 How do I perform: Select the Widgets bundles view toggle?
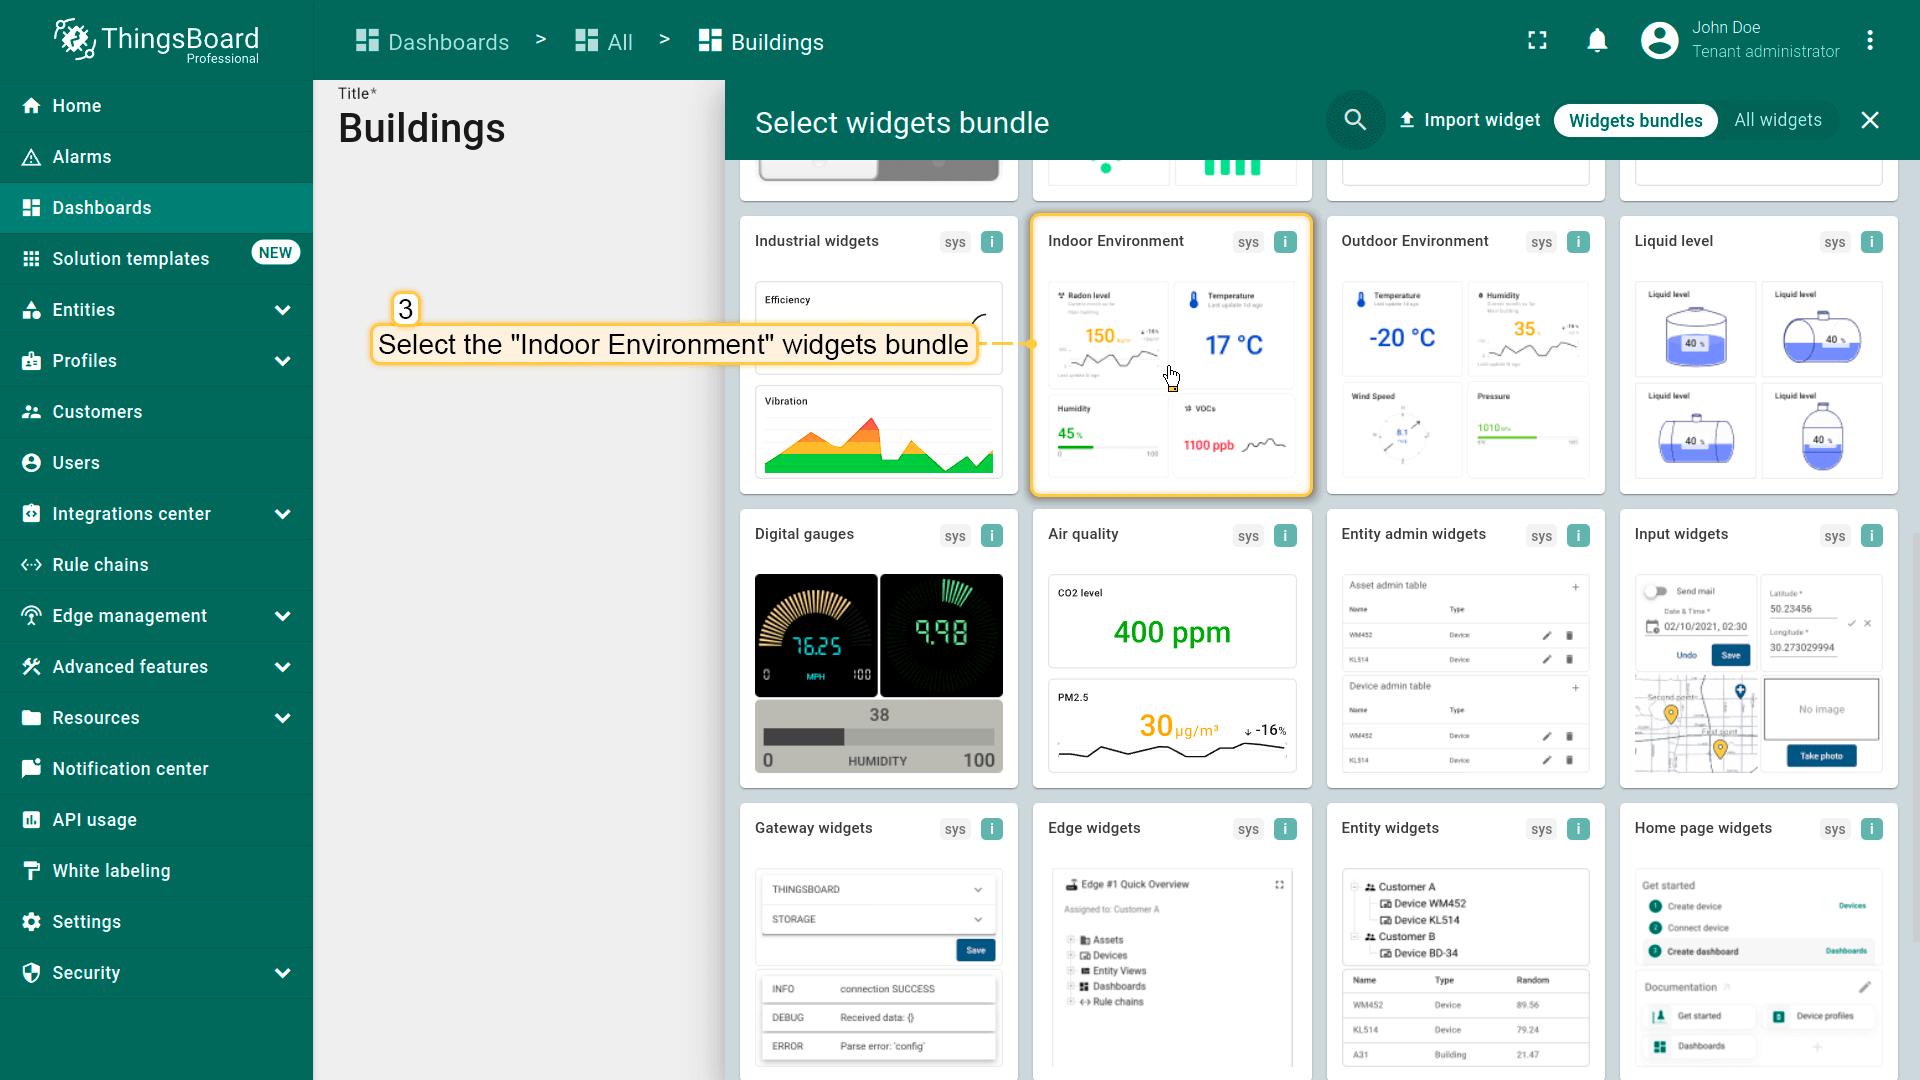[1635, 121]
